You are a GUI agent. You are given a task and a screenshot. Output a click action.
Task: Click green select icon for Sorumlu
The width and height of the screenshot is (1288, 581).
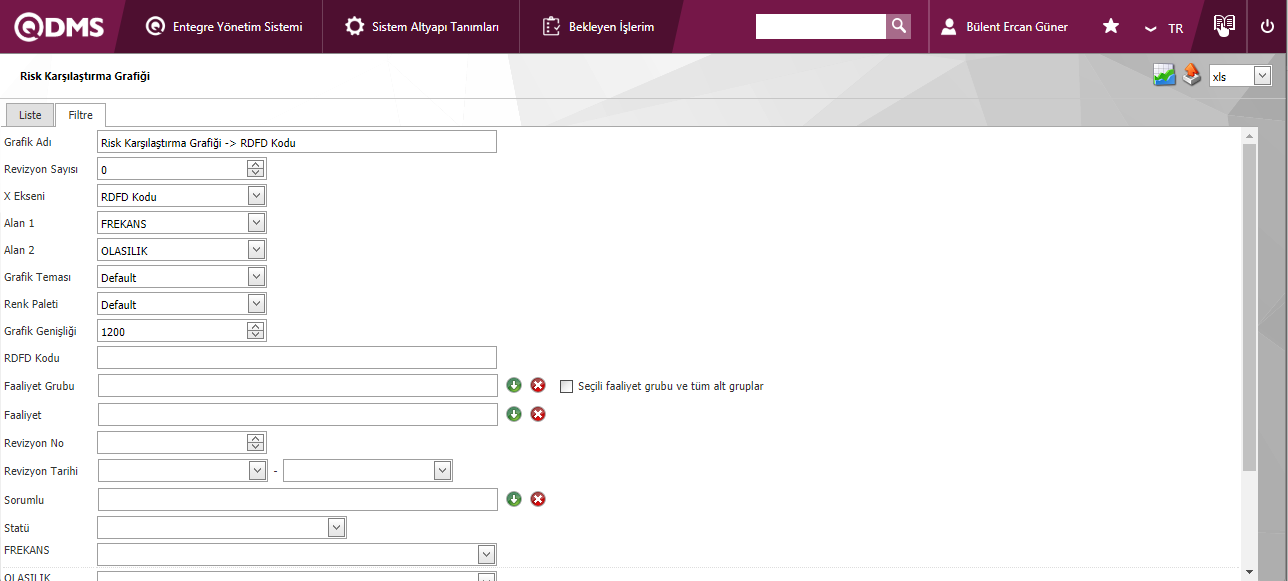(x=514, y=499)
